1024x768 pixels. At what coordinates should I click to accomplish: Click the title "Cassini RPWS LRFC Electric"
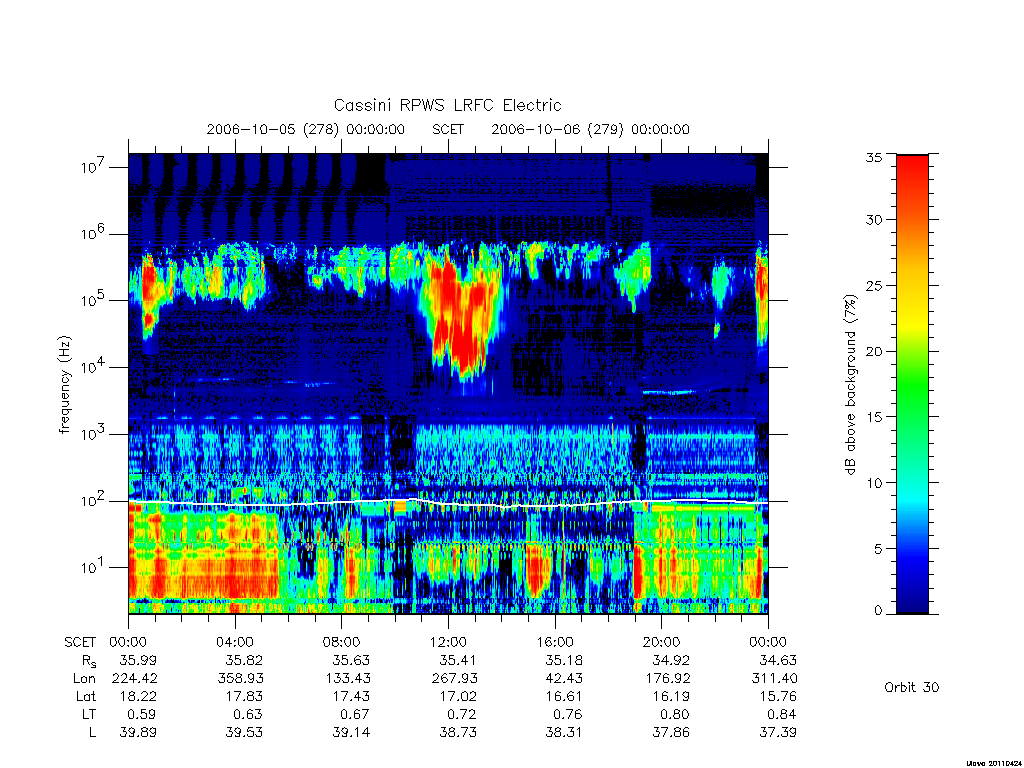tap(447, 105)
